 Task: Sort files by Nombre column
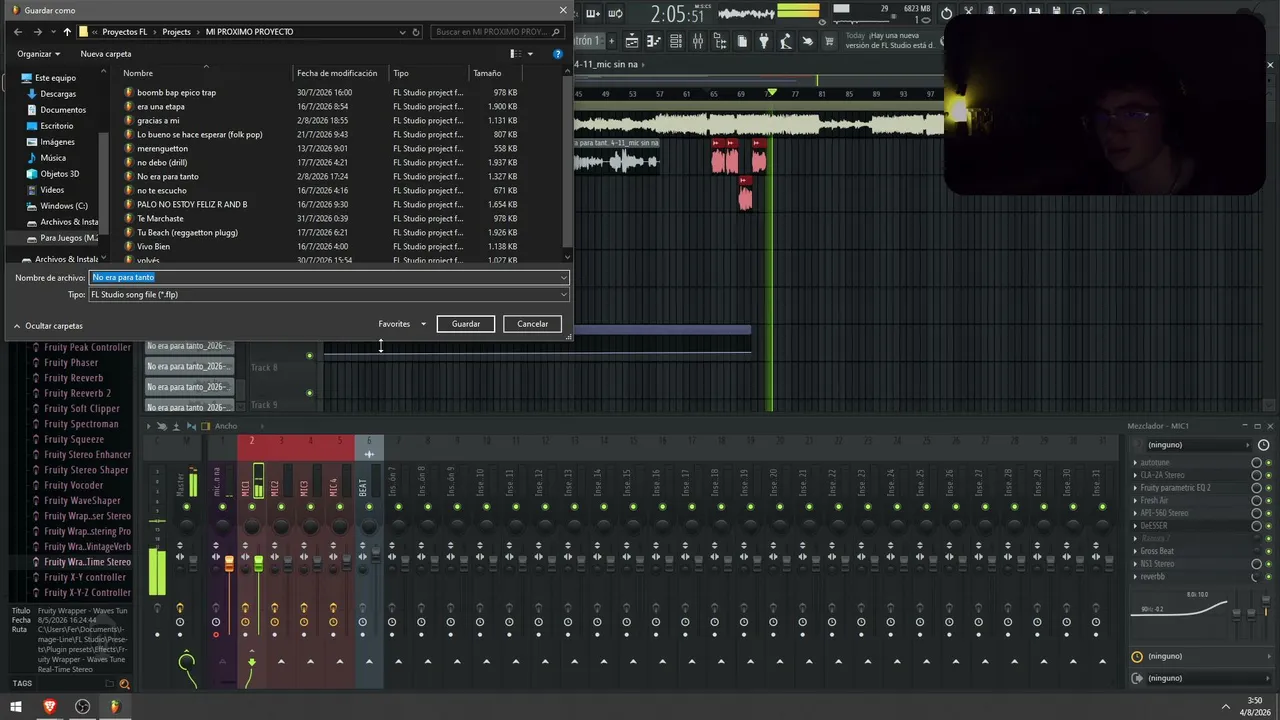tap(138, 73)
